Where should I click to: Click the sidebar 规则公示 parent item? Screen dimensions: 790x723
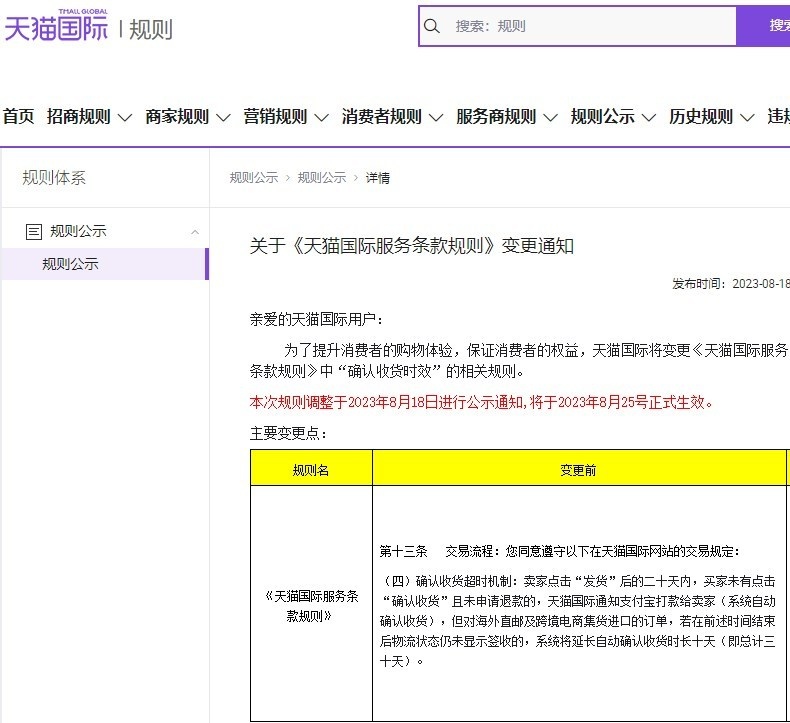click(x=78, y=231)
